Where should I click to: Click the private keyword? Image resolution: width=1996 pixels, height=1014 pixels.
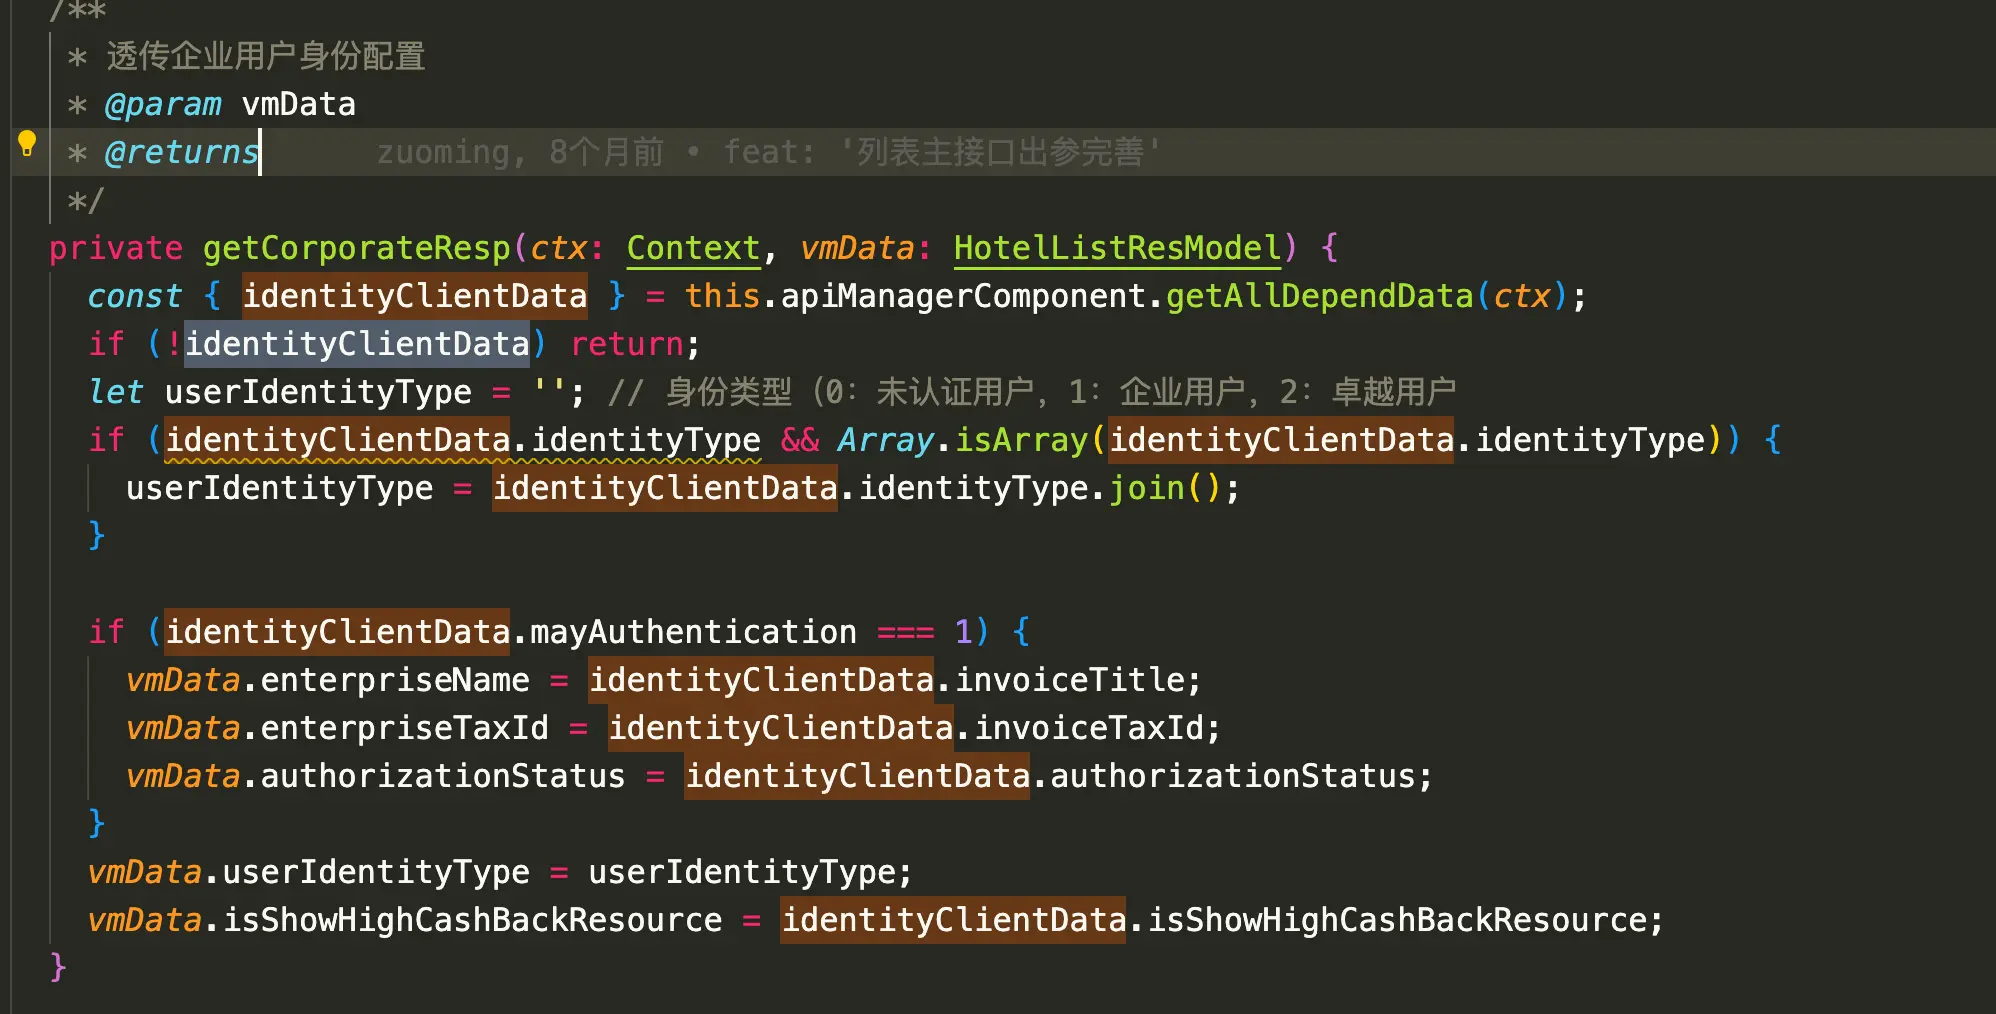(116, 248)
